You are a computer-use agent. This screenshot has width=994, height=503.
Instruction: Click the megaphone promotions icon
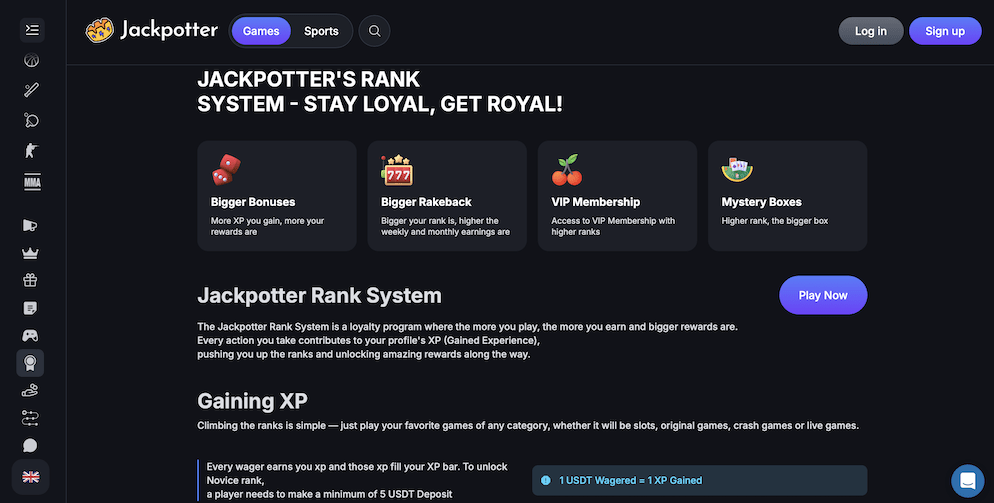coord(31,225)
